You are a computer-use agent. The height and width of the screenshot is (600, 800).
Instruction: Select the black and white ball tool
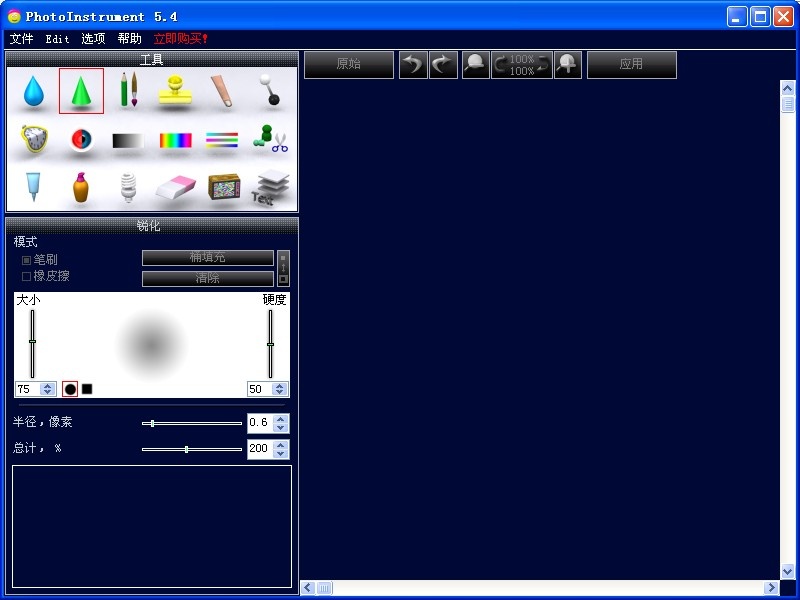pos(269,90)
